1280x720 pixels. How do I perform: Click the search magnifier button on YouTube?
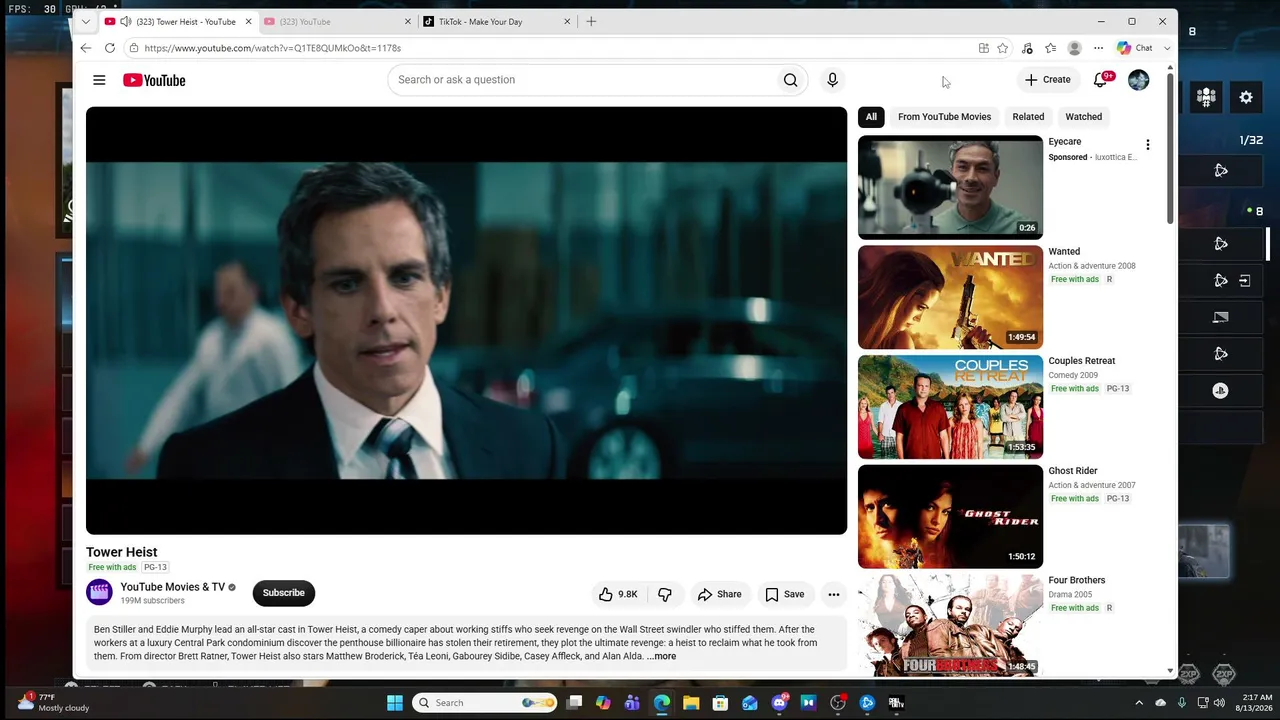pos(790,80)
